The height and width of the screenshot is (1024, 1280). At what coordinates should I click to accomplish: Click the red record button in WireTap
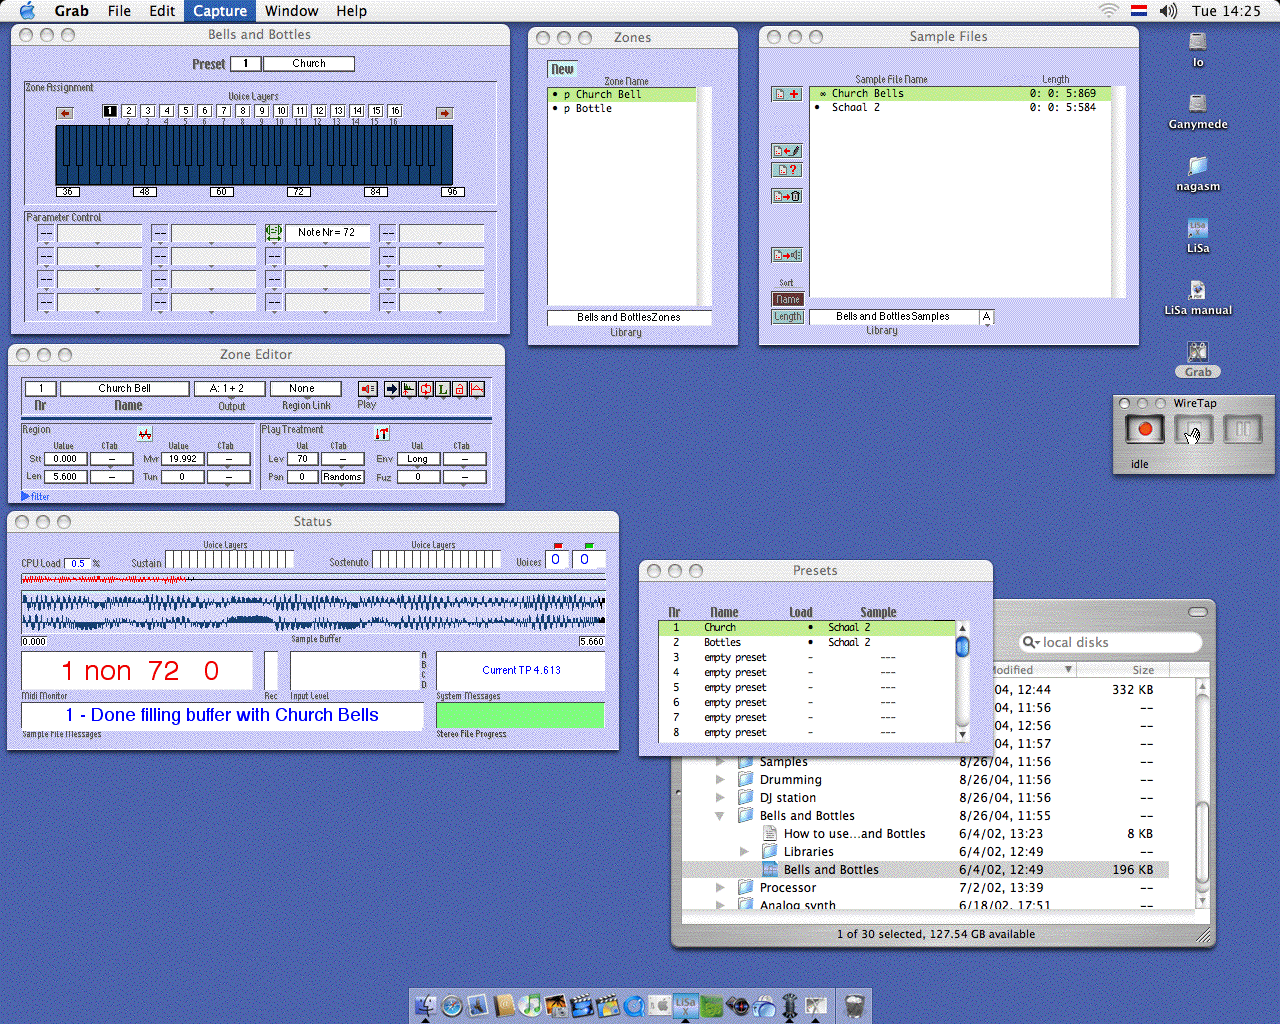point(1145,430)
